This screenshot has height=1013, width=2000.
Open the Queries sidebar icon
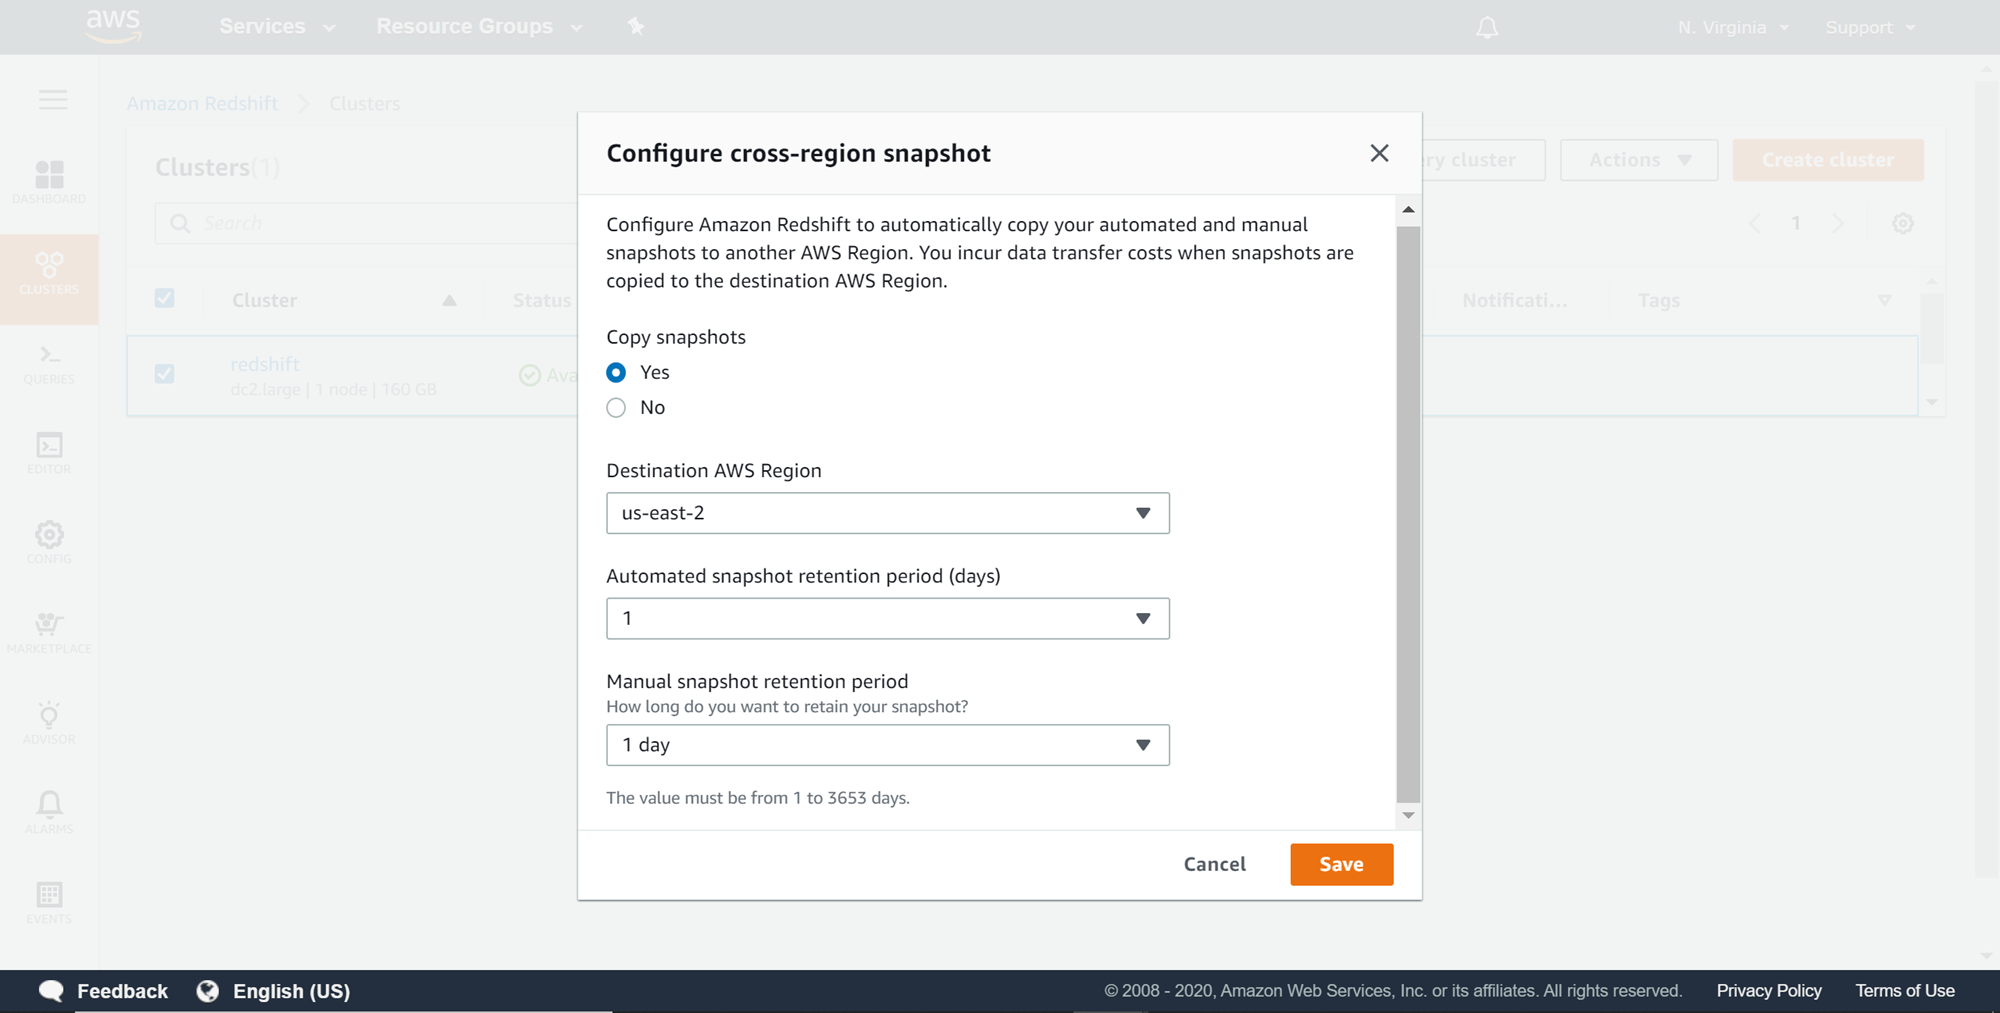49,363
